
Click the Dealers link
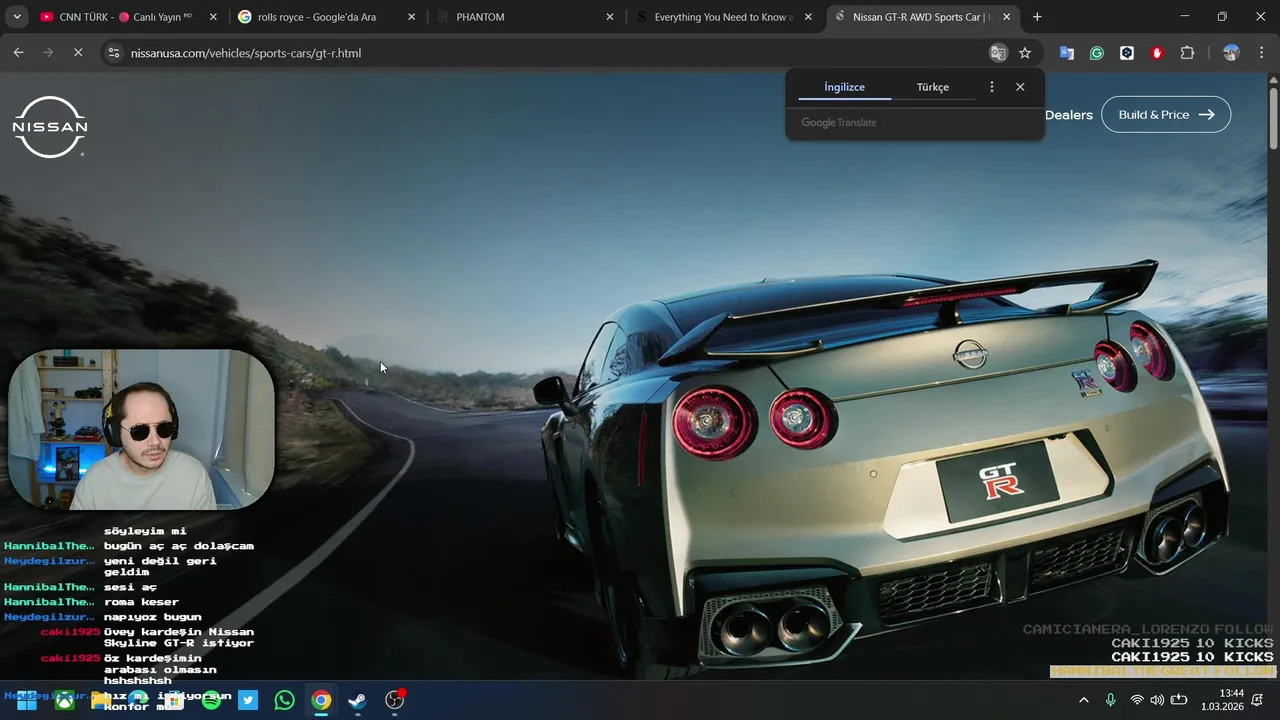[1068, 115]
